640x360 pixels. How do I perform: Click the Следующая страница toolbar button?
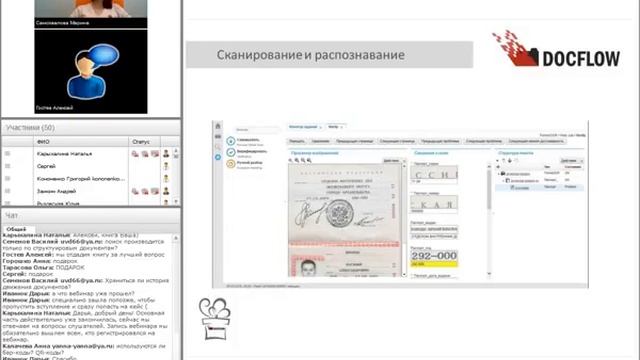tap(397, 141)
